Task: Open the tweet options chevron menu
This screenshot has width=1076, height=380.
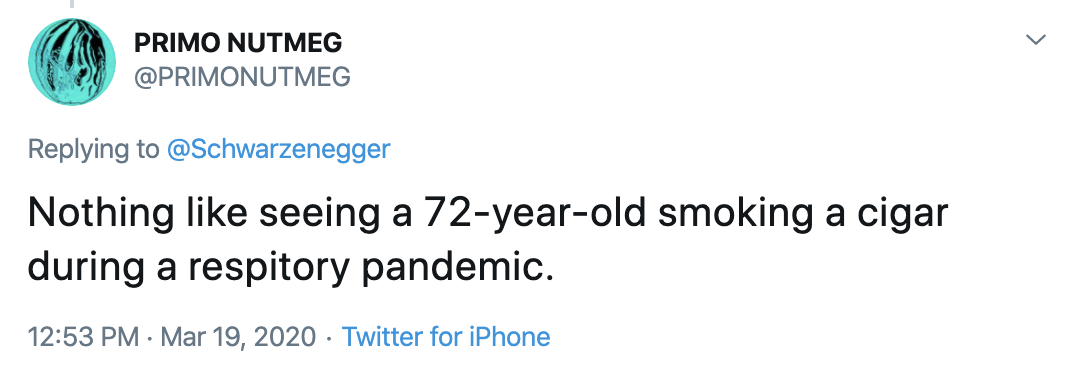Action: (1036, 40)
